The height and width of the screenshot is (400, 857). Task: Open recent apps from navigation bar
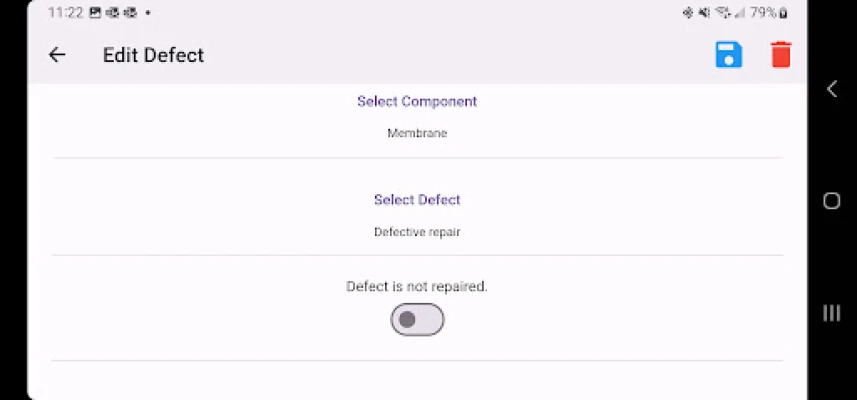(x=831, y=313)
